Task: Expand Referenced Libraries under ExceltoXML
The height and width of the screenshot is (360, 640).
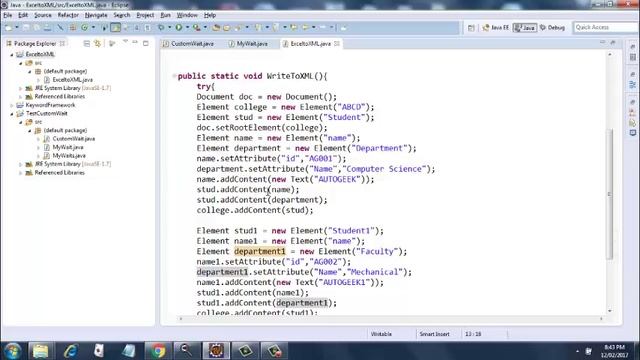Action: pos(21,97)
